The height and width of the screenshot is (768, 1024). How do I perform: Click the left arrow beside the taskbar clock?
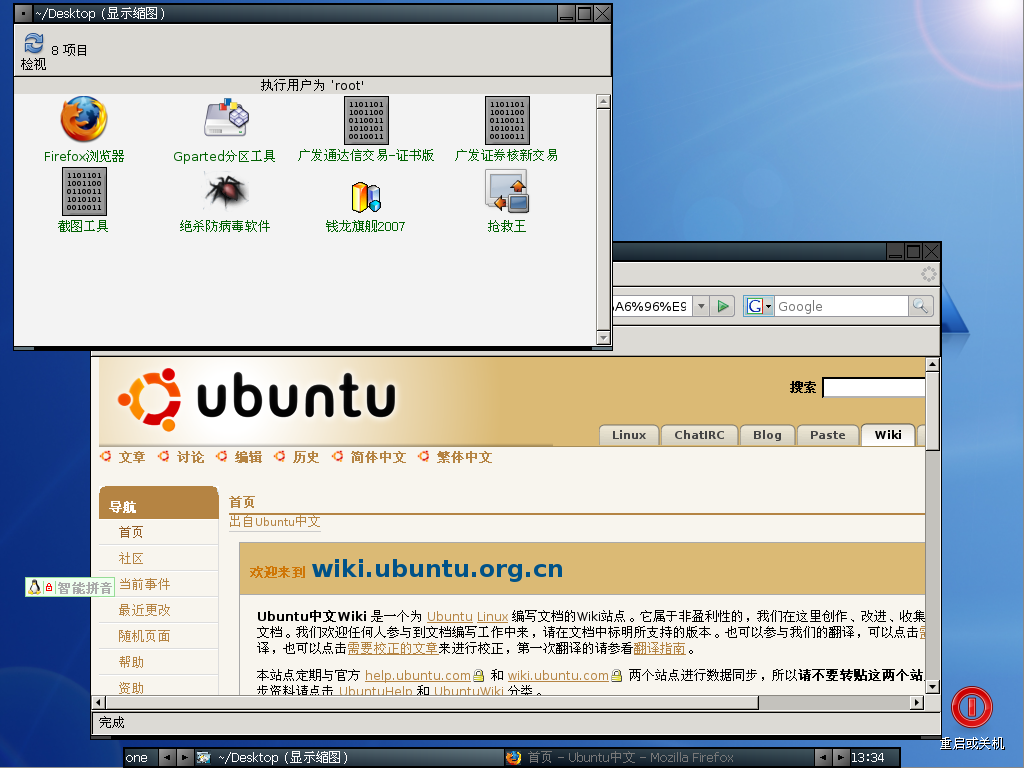823,758
